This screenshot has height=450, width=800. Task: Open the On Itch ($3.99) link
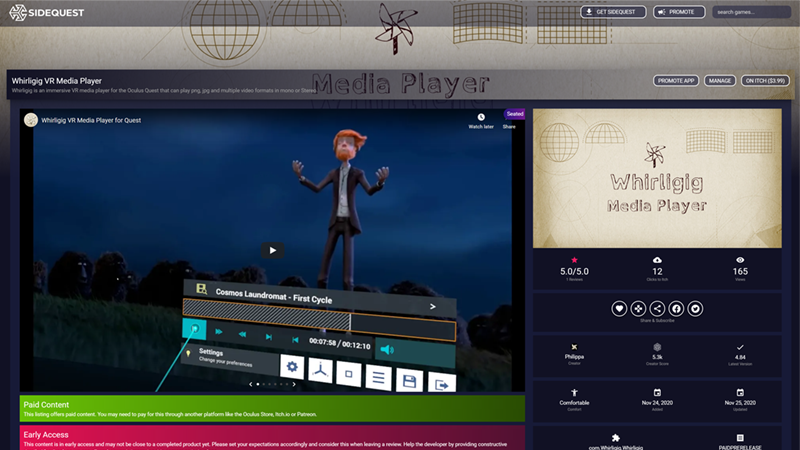coord(765,81)
